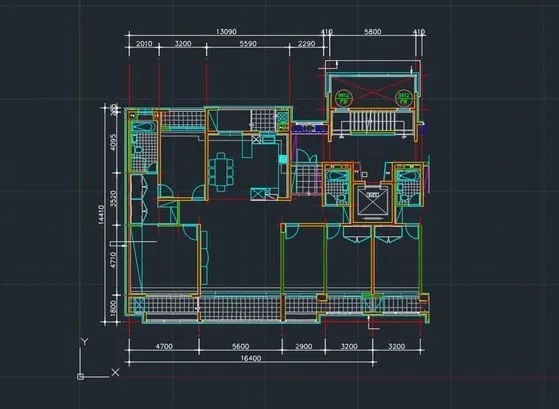This screenshot has height=409, width=559.
Task: Select the vertical 1800 dimension text
Action: point(114,308)
